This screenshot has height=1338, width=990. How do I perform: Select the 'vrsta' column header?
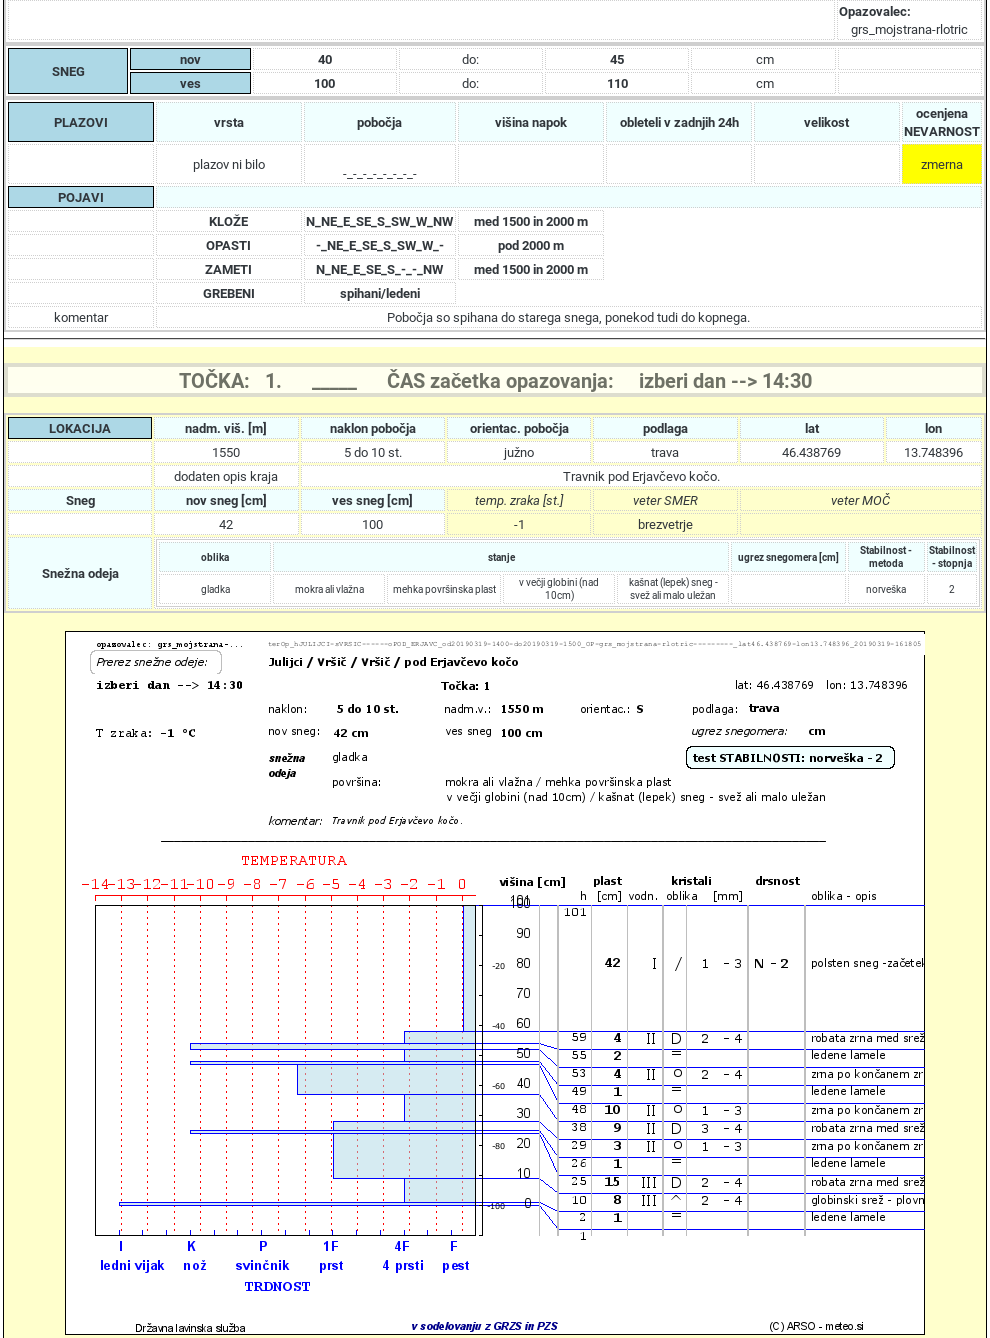coord(229,123)
